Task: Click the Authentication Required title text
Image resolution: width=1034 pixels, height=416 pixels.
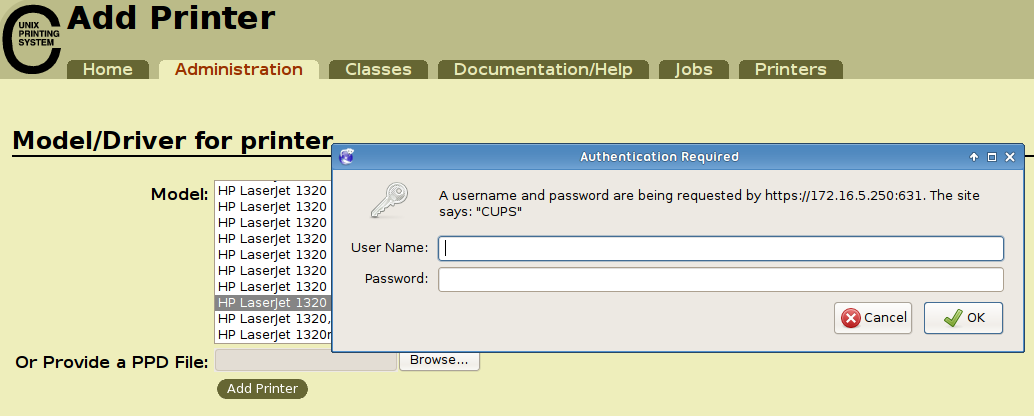Action: coord(659,157)
